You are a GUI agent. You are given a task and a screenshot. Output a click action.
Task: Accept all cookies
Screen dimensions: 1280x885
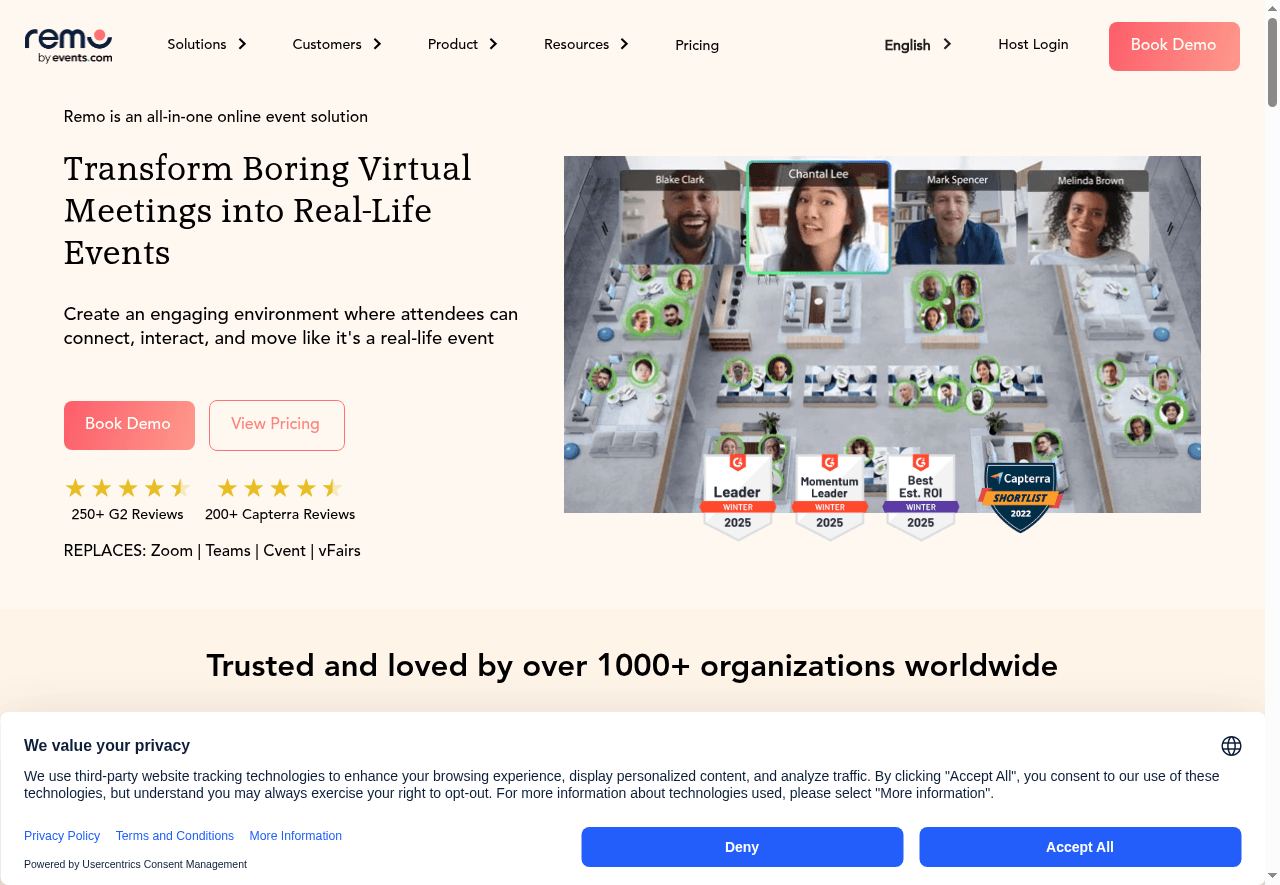(x=1080, y=847)
